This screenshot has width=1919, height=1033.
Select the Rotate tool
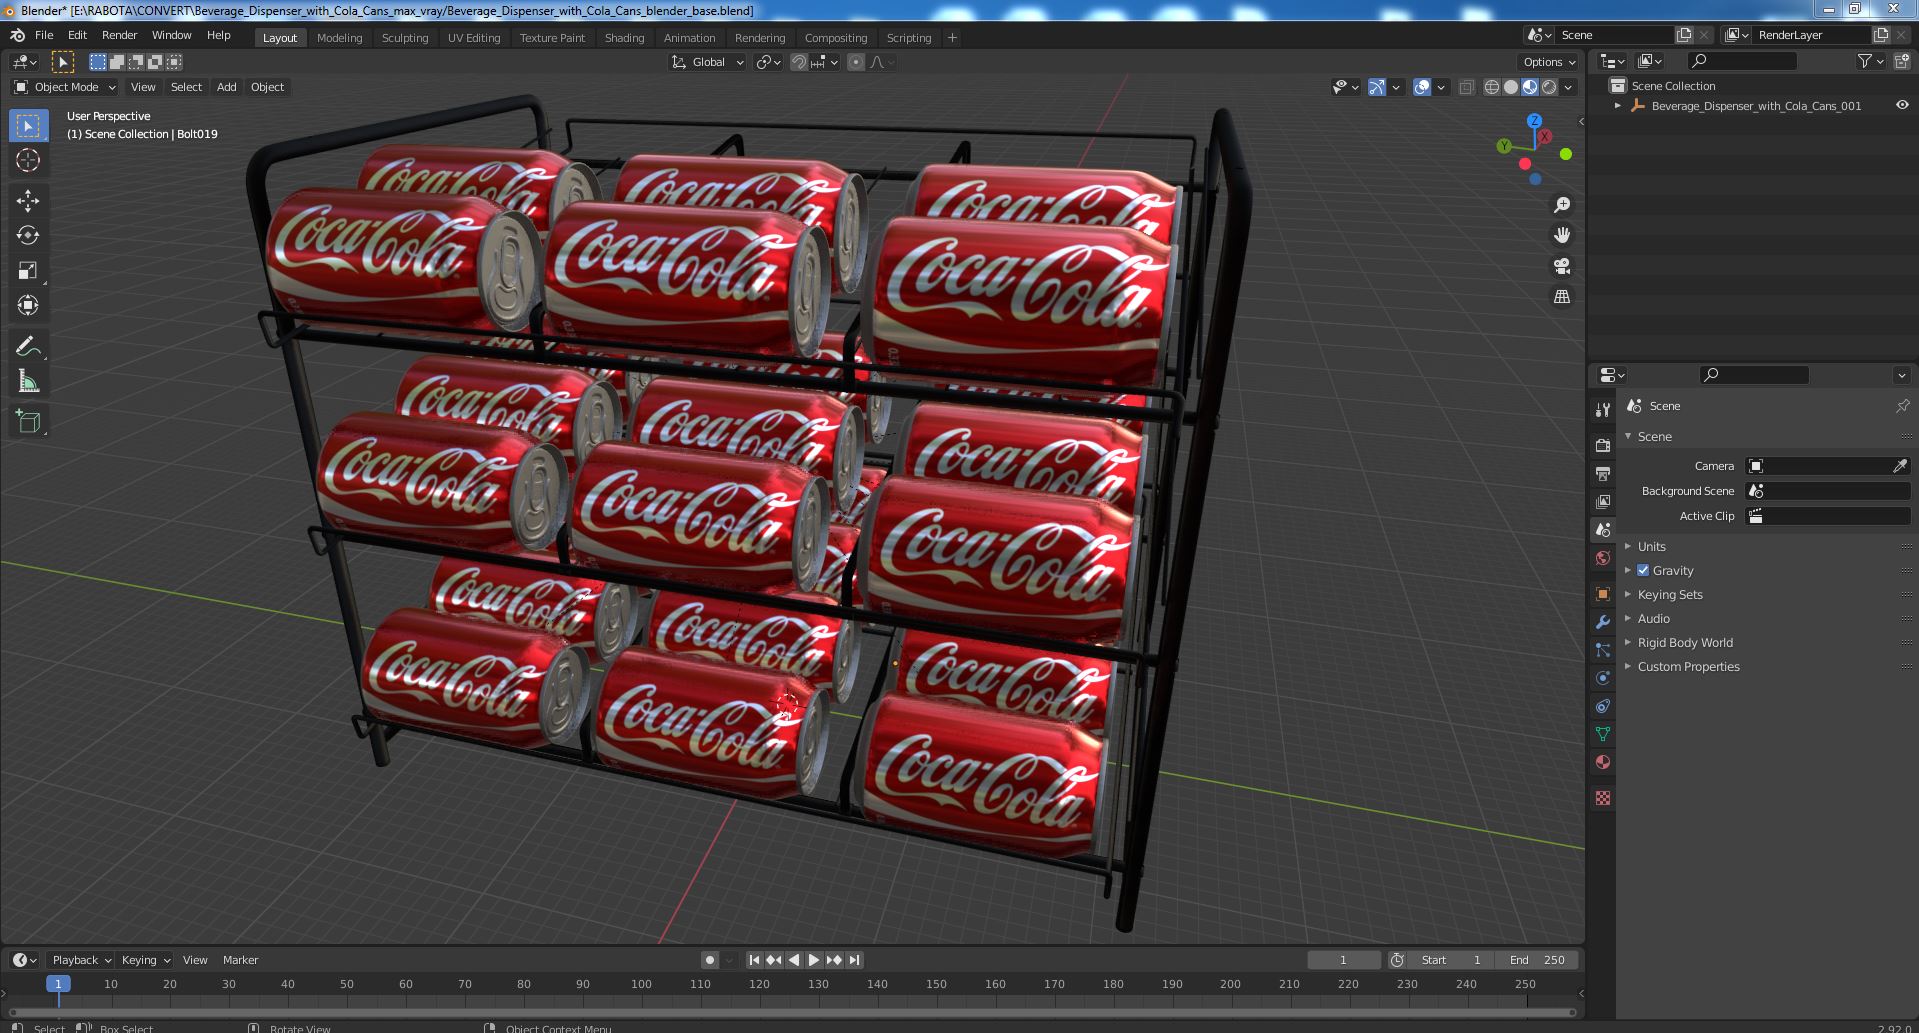28,235
